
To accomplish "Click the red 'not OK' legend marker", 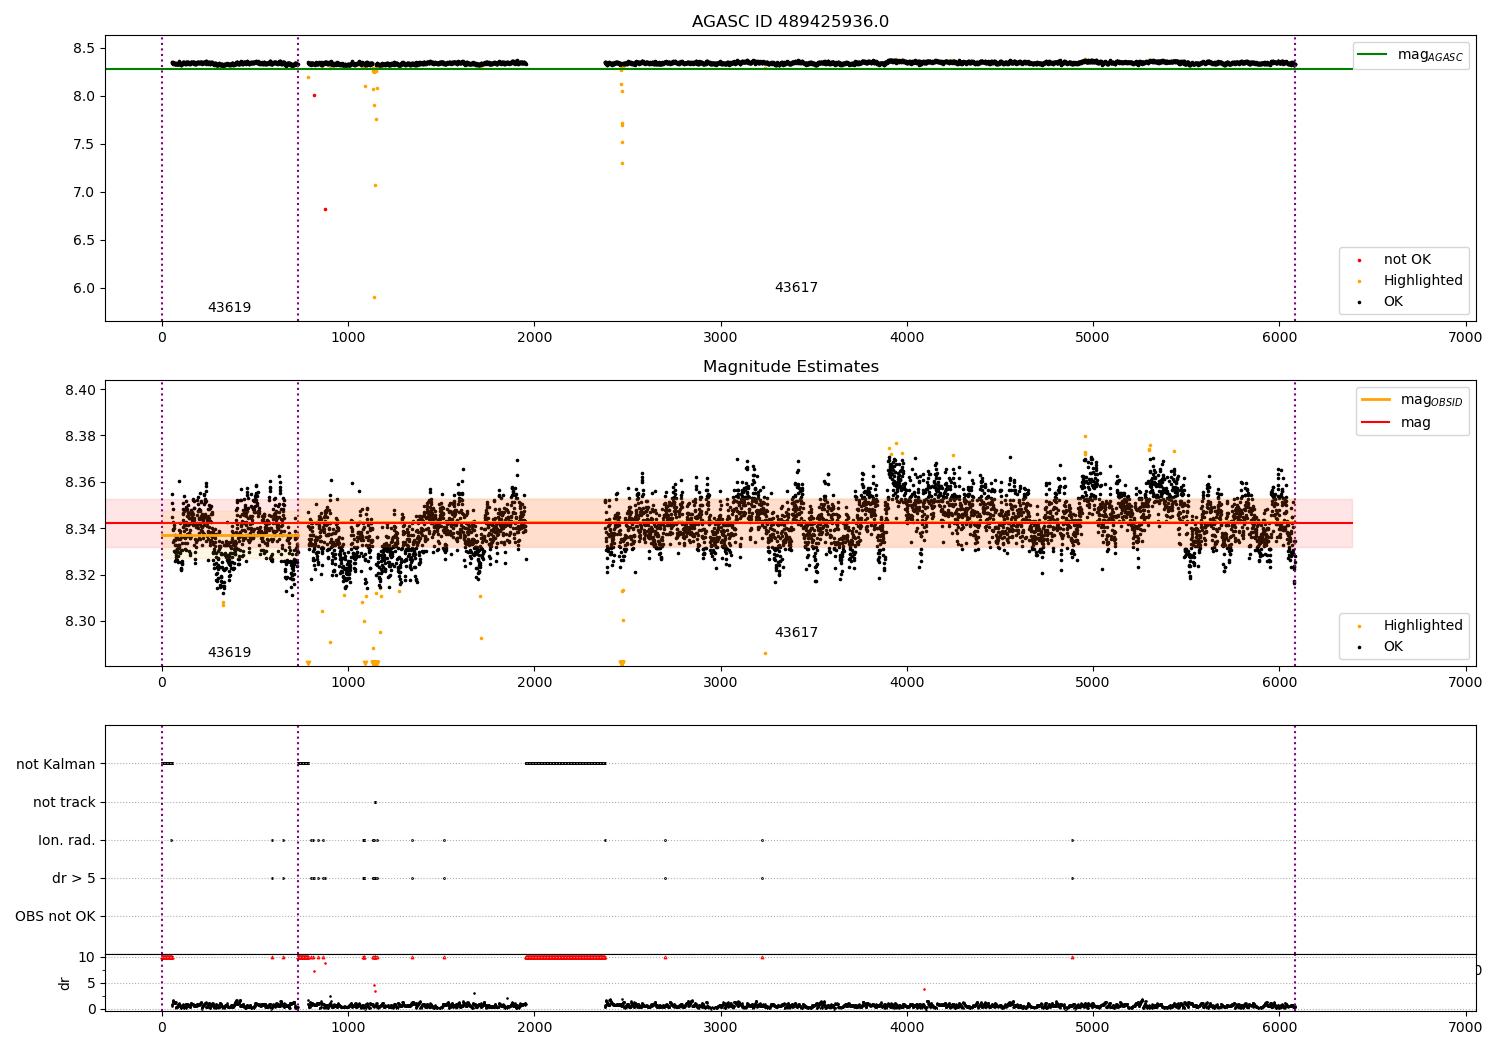I will click(1359, 260).
